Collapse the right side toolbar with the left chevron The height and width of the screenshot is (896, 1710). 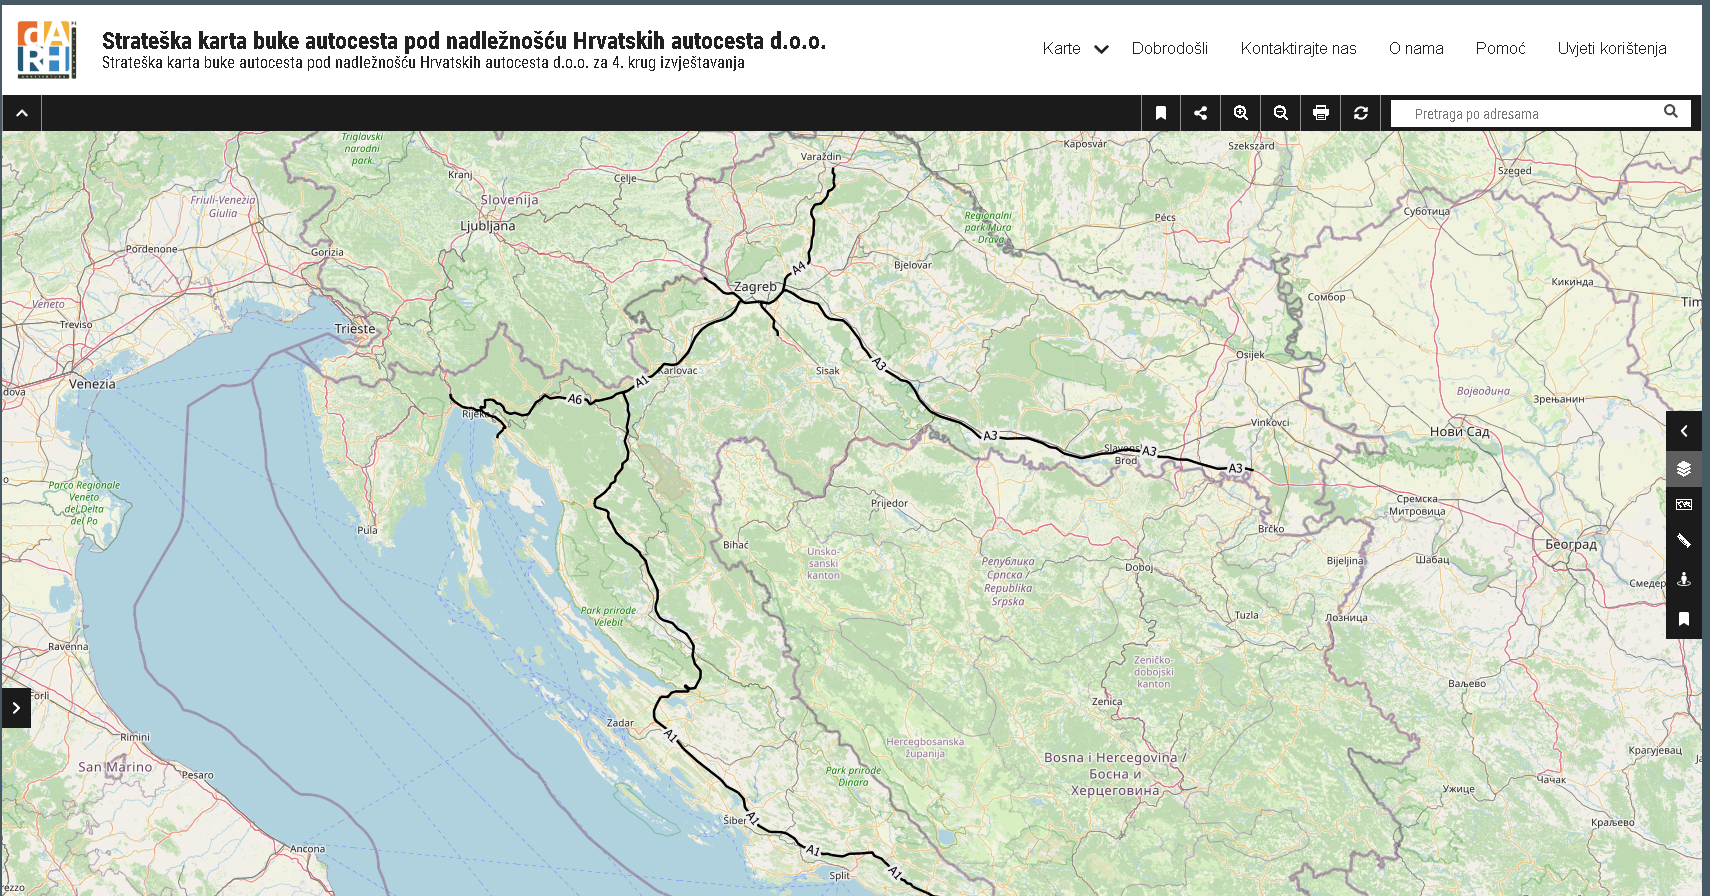[x=1684, y=431]
